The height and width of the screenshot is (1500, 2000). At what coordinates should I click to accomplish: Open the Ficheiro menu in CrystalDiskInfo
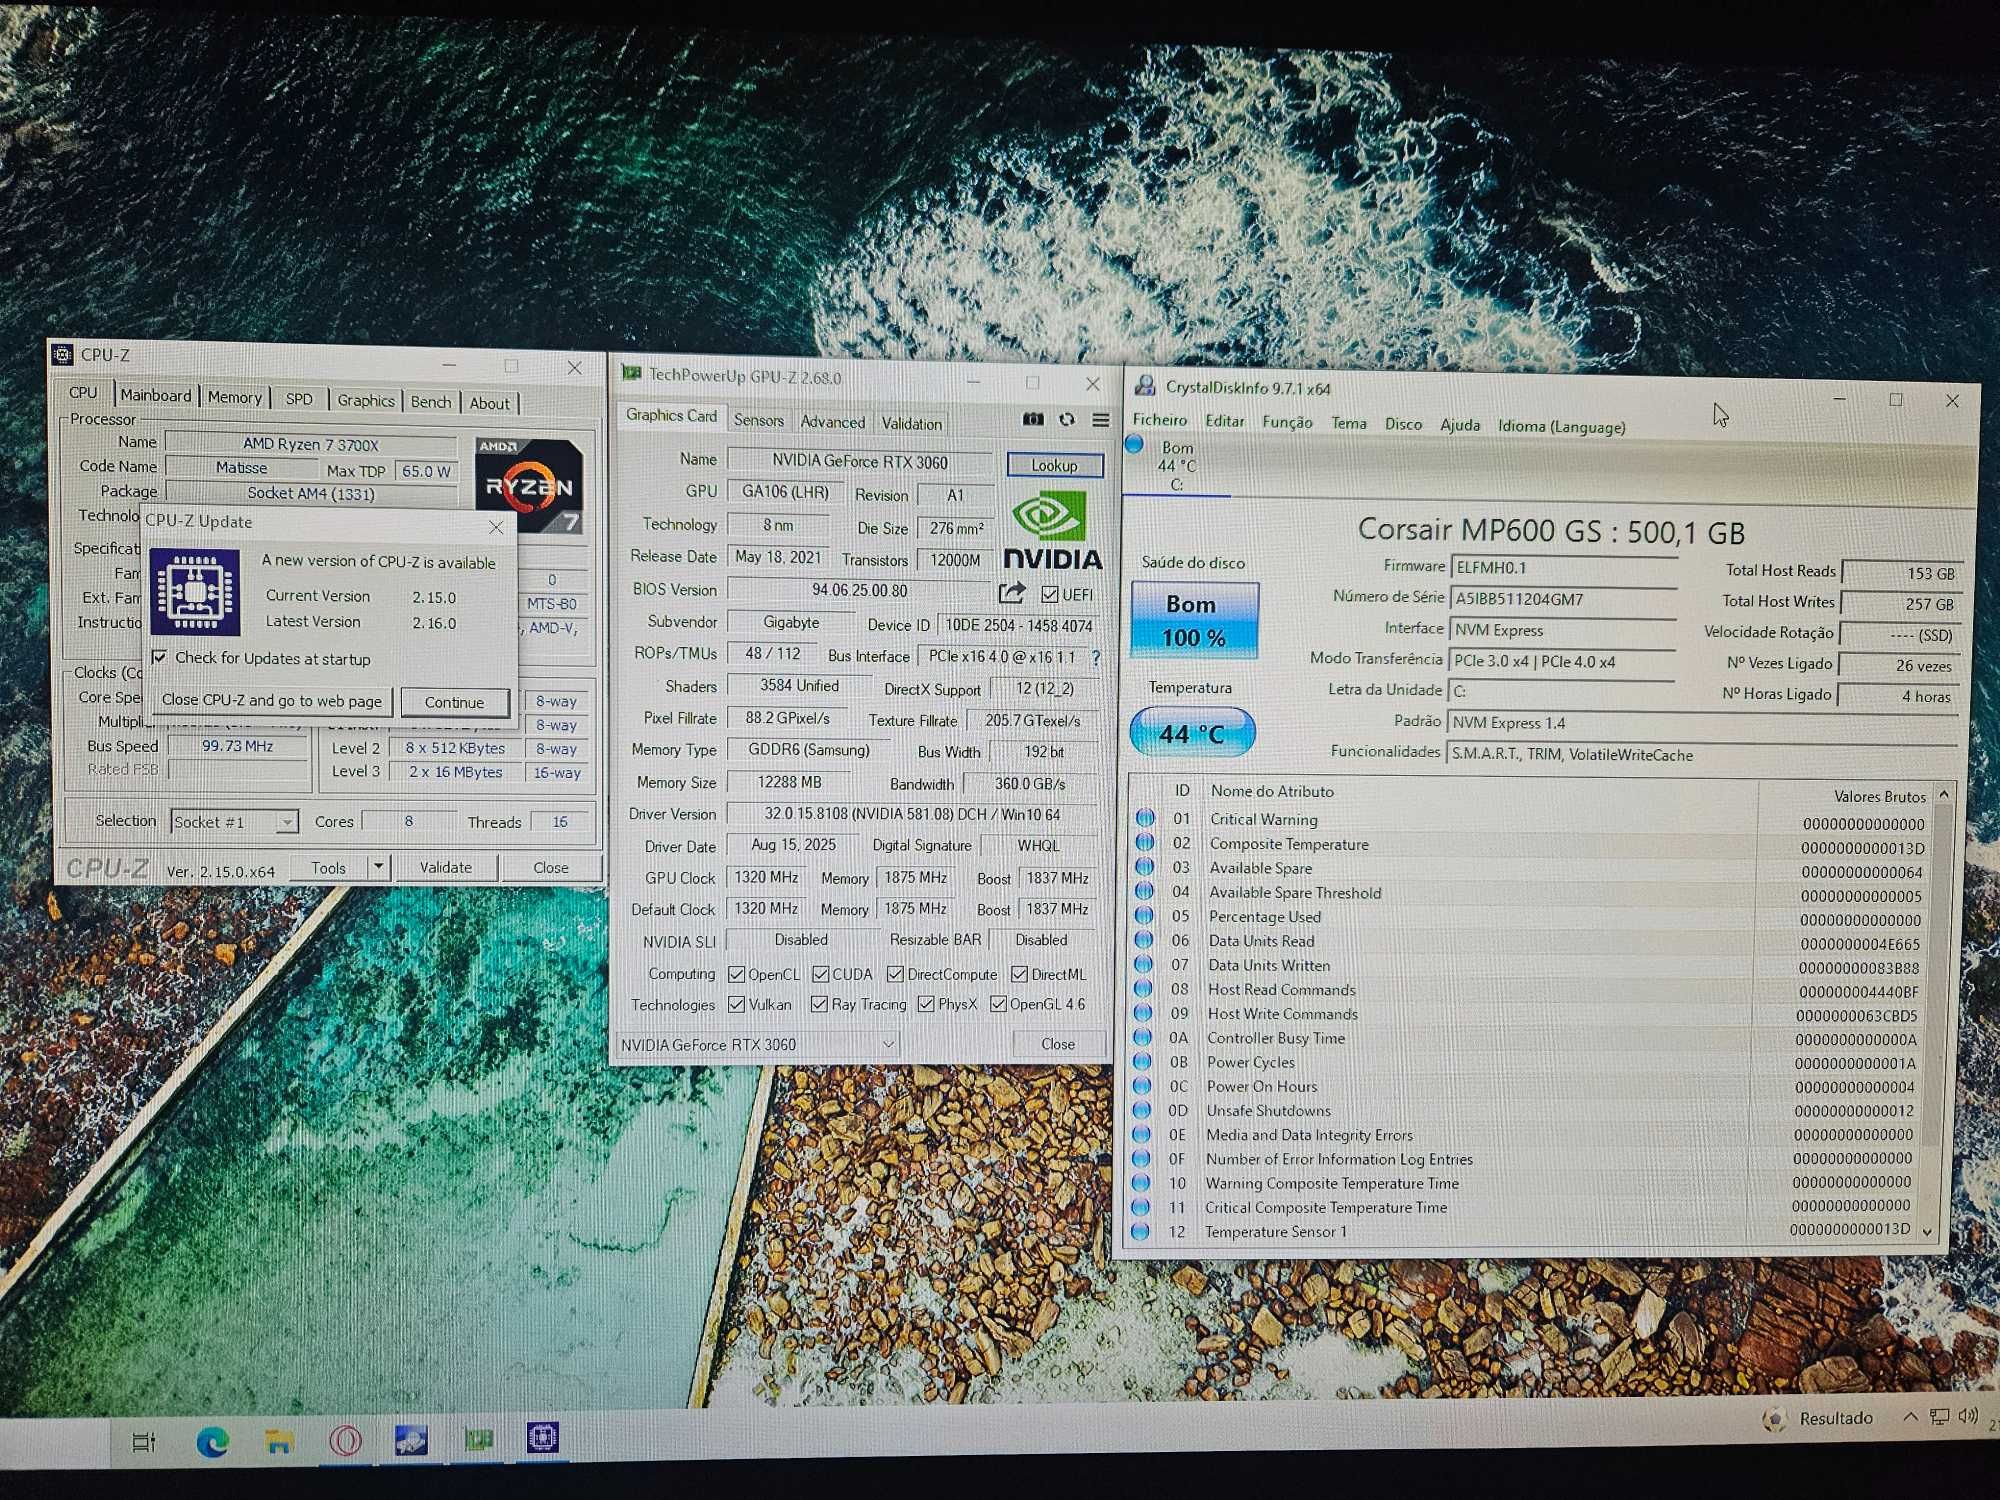tap(1159, 420)
